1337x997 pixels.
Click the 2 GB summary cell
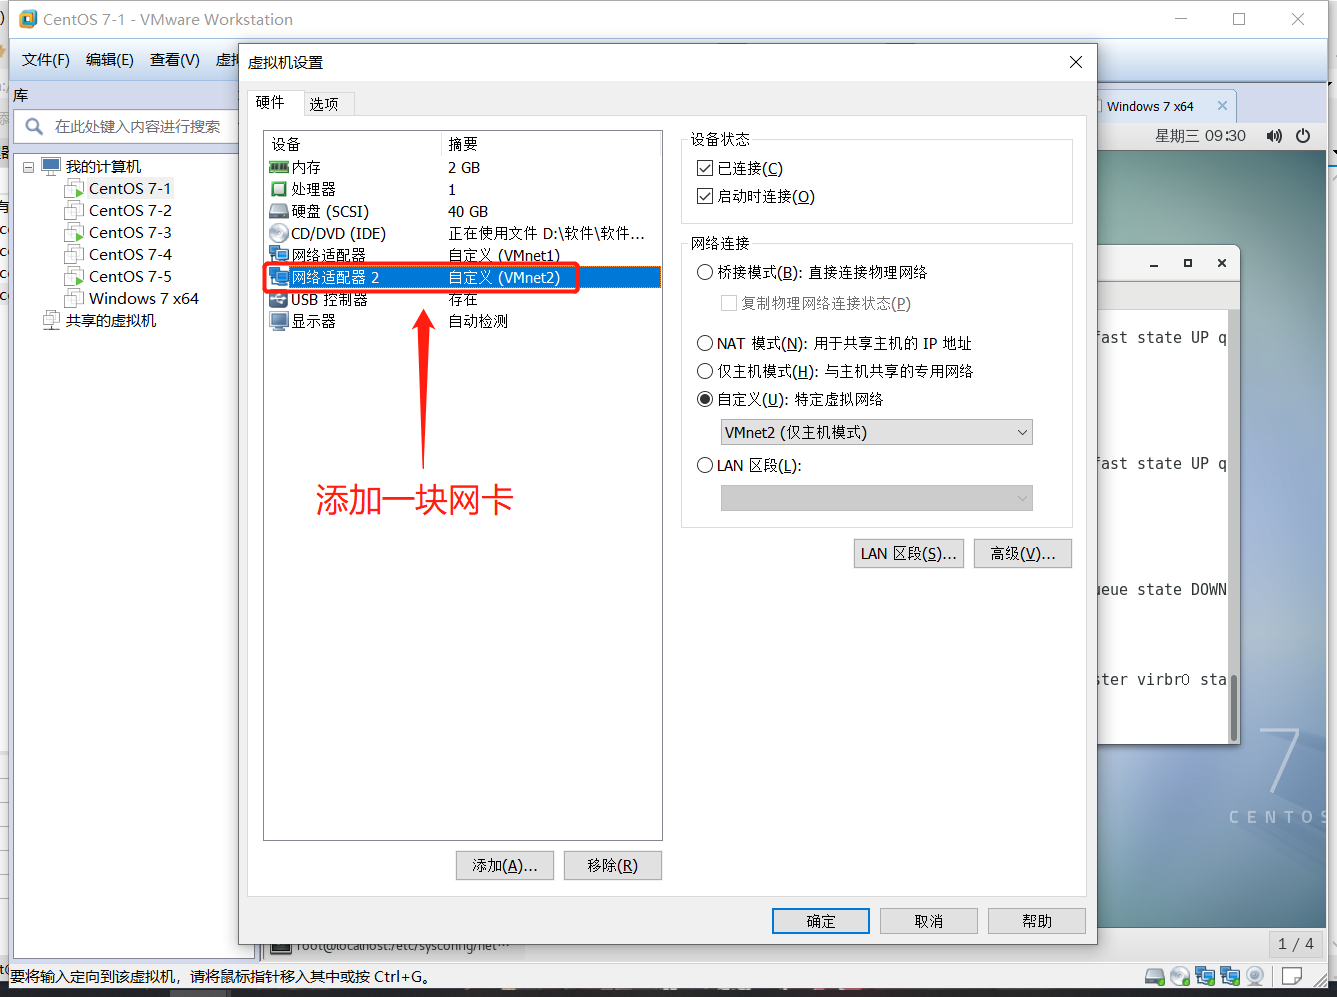[x=464, y=167]
